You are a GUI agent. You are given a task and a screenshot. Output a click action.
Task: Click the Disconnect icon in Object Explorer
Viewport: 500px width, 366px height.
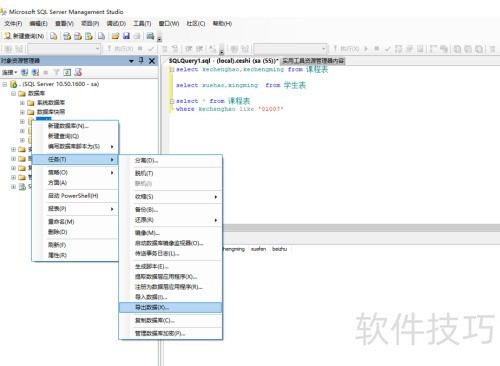[35, 72]
